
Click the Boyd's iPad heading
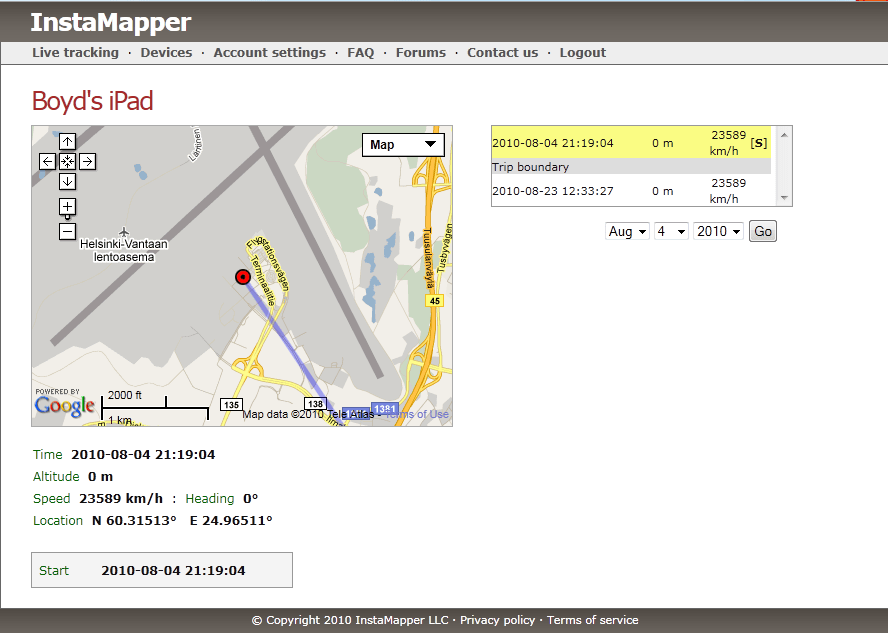[92, 101]
